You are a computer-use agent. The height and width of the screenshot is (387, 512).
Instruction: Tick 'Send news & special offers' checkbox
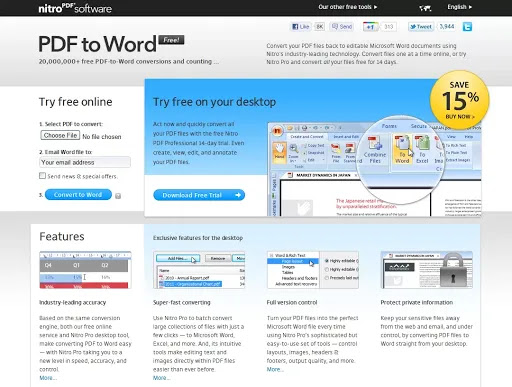coord(42,176)
